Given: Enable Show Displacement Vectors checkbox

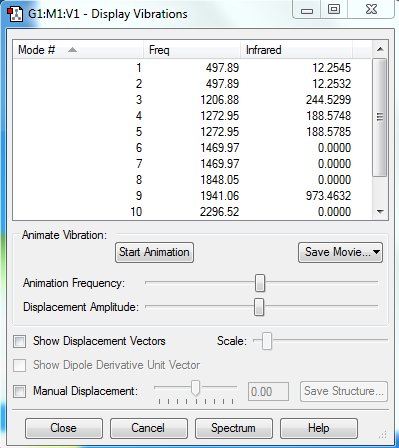Looking at the screenshot, I should [19, 342].
